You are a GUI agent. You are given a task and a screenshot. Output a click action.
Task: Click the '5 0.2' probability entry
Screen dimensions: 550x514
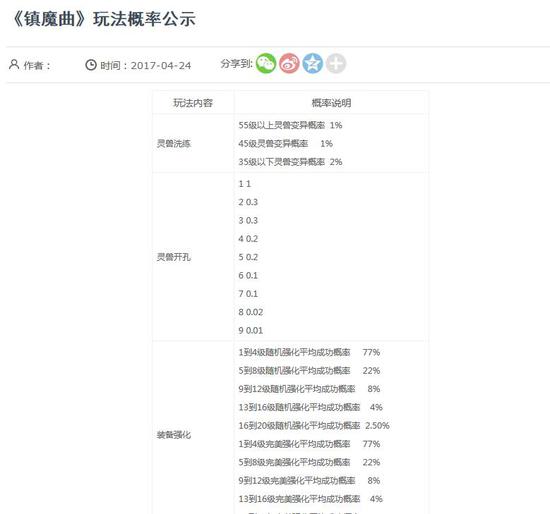click(x=248, y=257)
